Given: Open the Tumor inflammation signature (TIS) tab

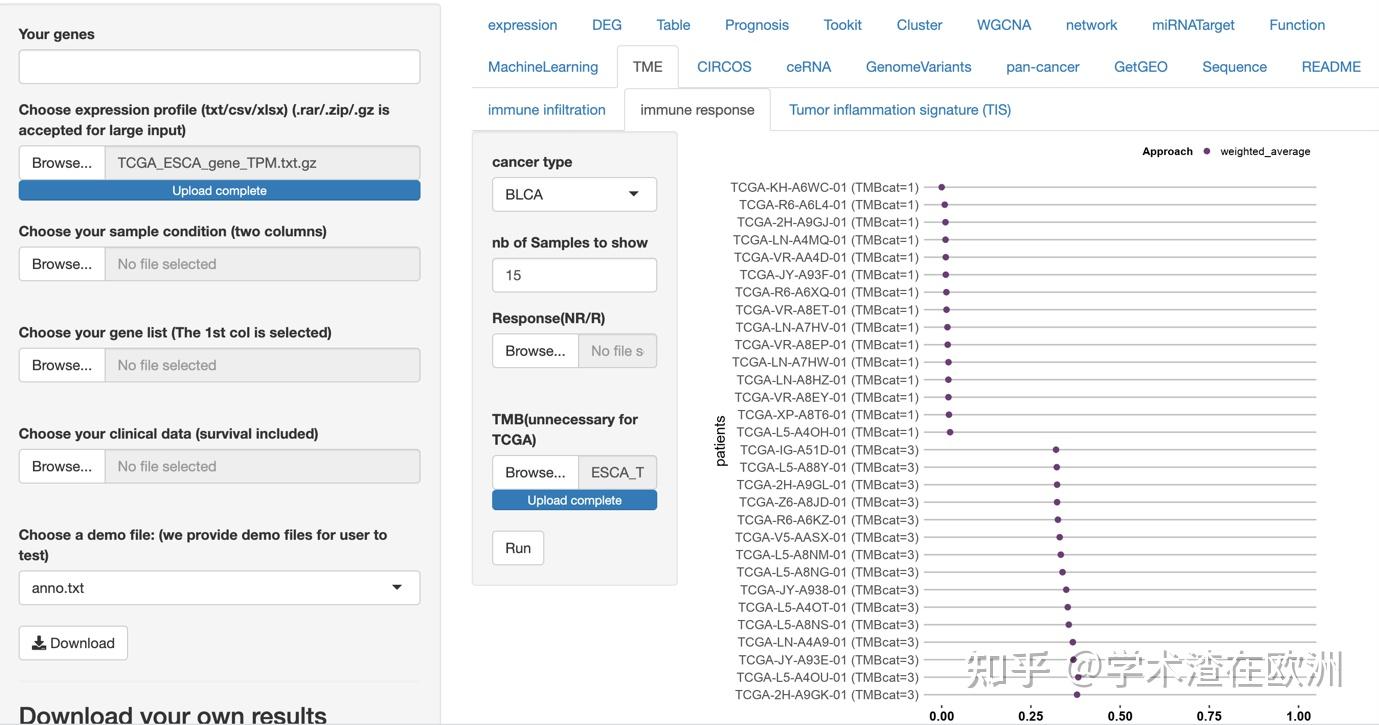Looking at the screenshot, I should point(898,109).
